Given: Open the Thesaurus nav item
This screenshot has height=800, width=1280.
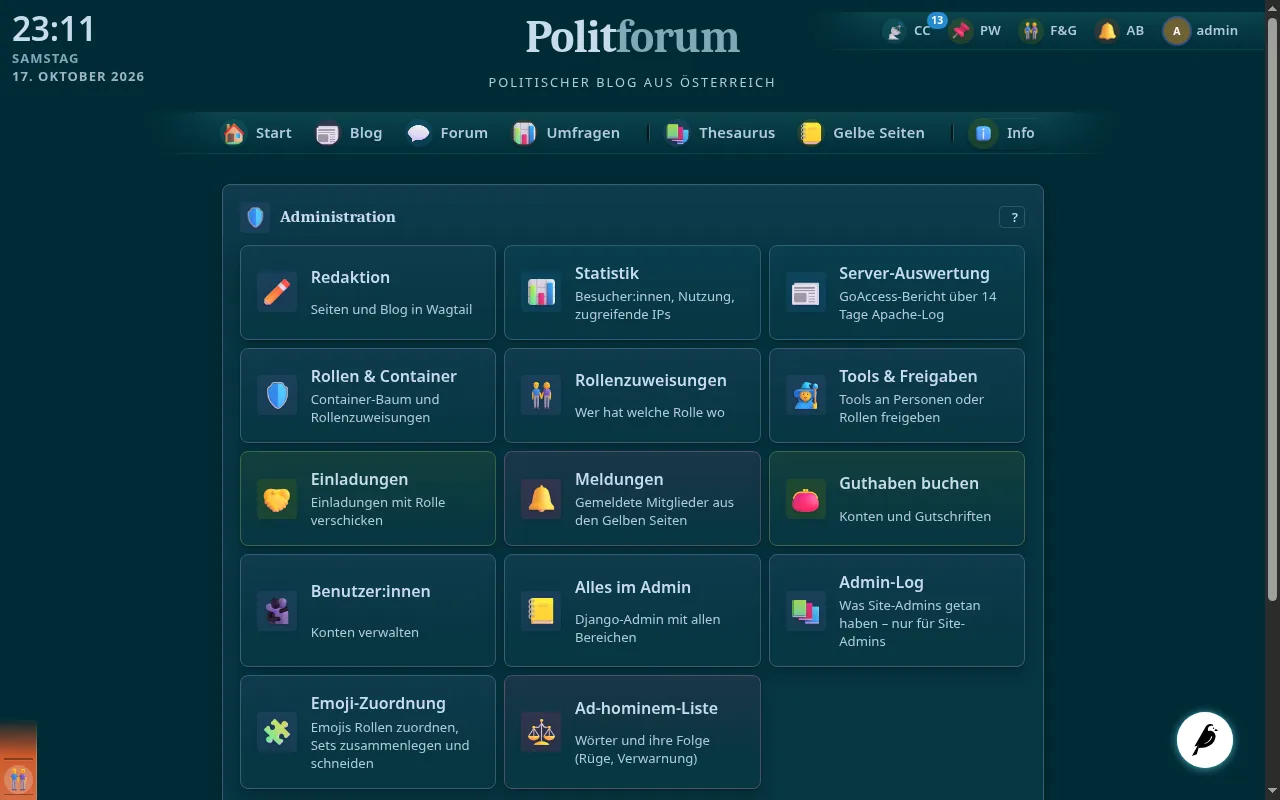Looking at the screenshot, I should pos(720,133).
